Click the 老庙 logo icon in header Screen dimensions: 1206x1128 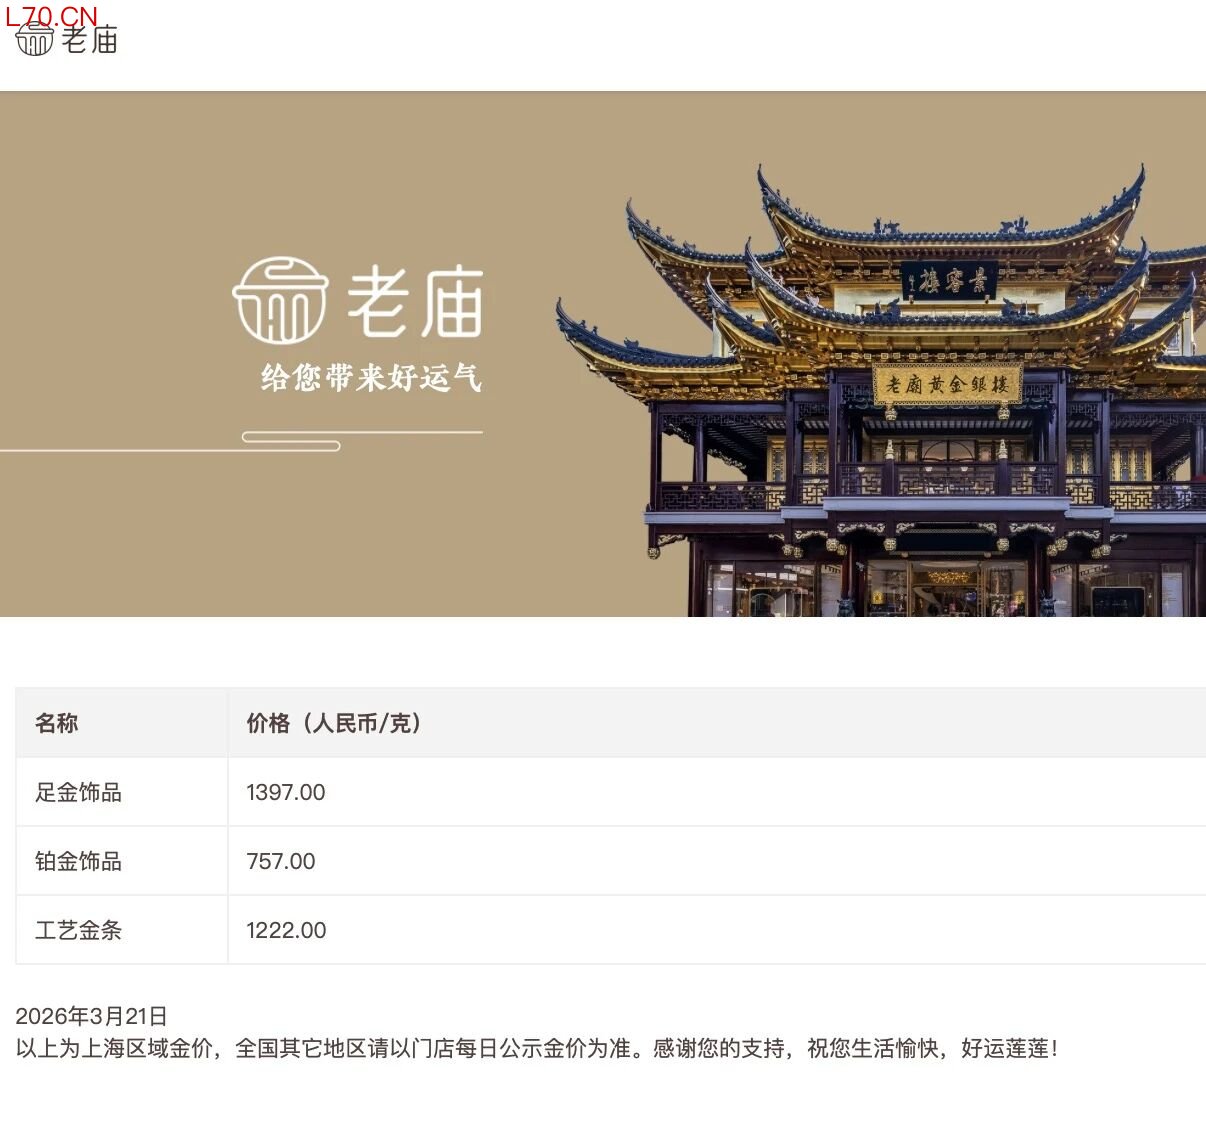(x=35, y=40)
